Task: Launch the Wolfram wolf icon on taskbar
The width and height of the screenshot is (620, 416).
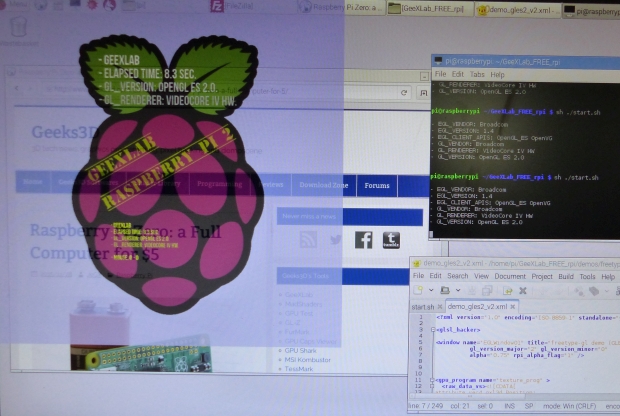Action: click(110, 5)
